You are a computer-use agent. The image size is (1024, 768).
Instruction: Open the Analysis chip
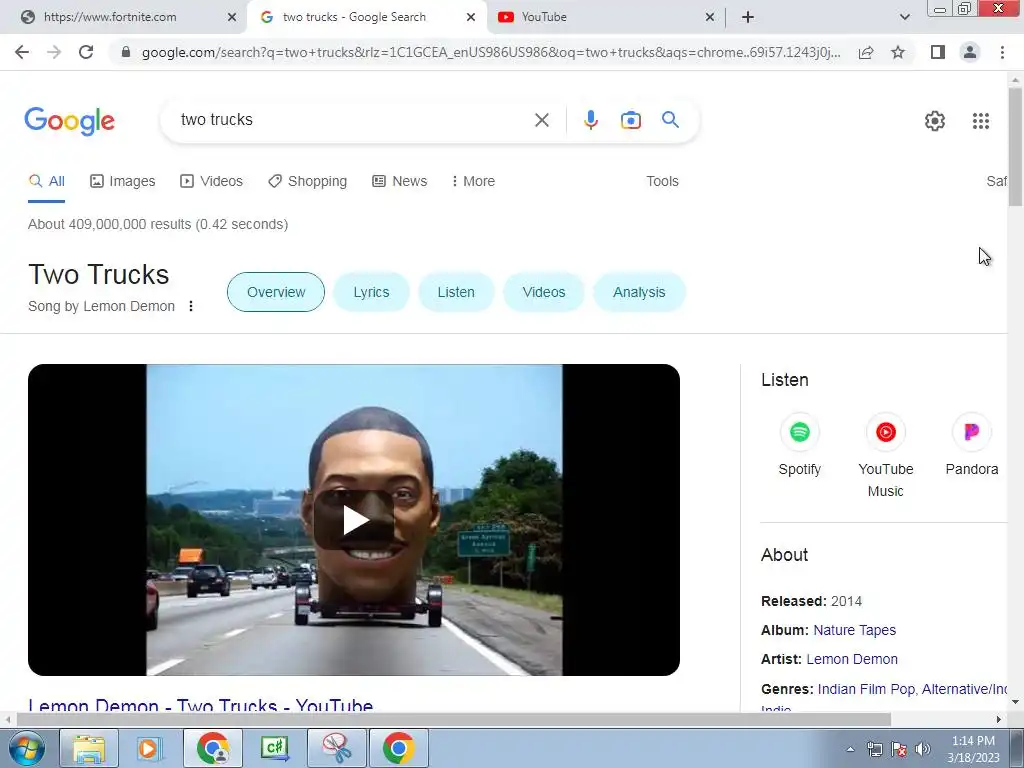639,292
